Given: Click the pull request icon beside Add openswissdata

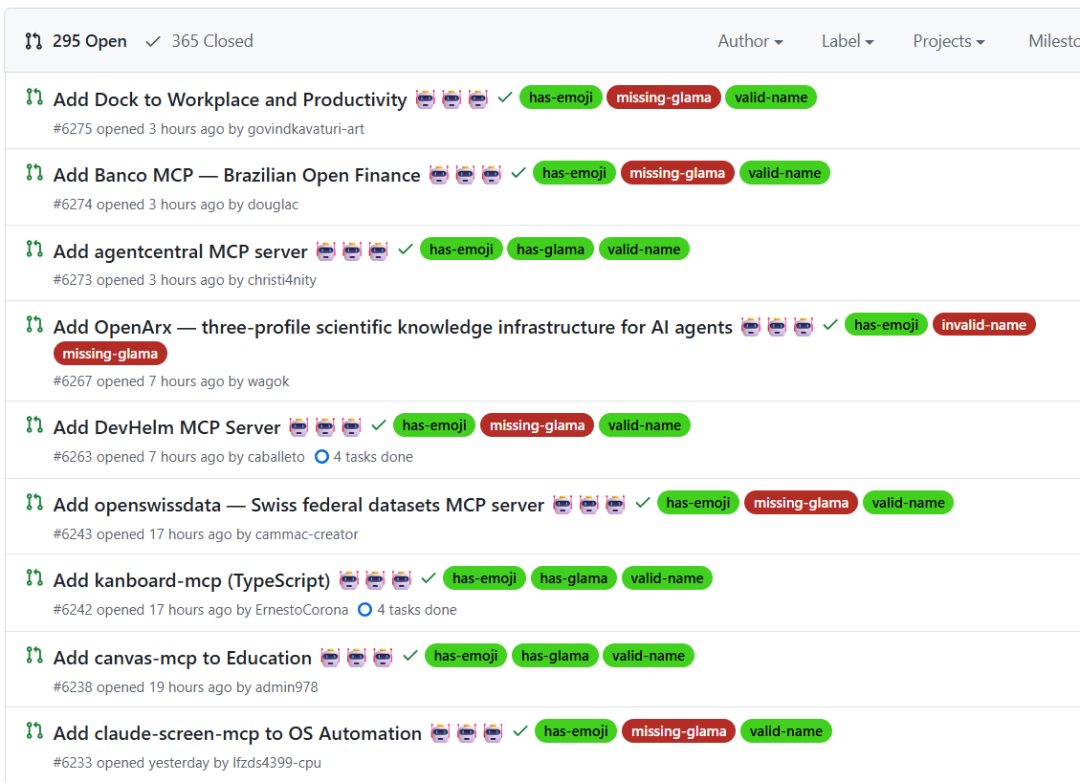Looking at the screenshot, I should click(x=34, y=502).
